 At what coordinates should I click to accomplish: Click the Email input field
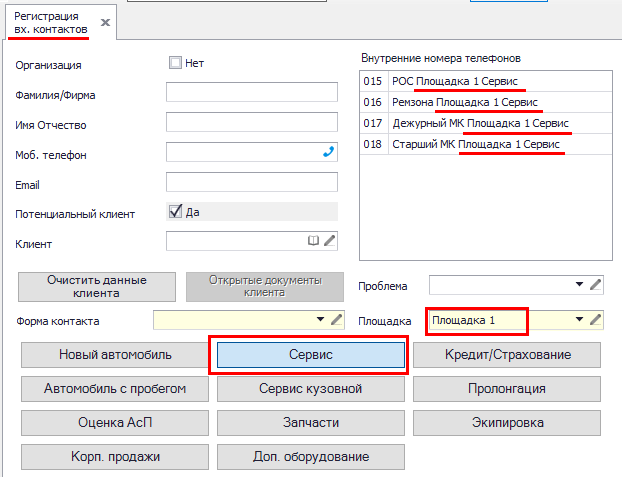click(252, 183)
